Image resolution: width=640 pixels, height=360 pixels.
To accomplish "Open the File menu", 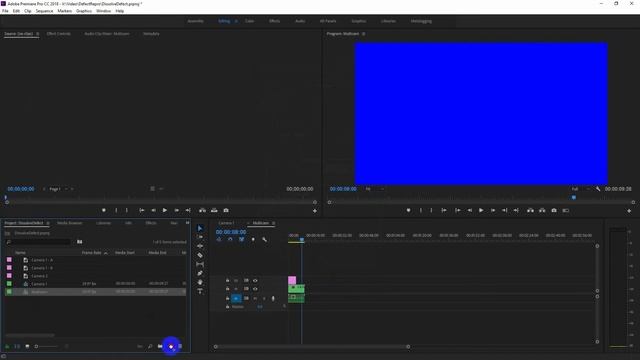I will point(5,11).
